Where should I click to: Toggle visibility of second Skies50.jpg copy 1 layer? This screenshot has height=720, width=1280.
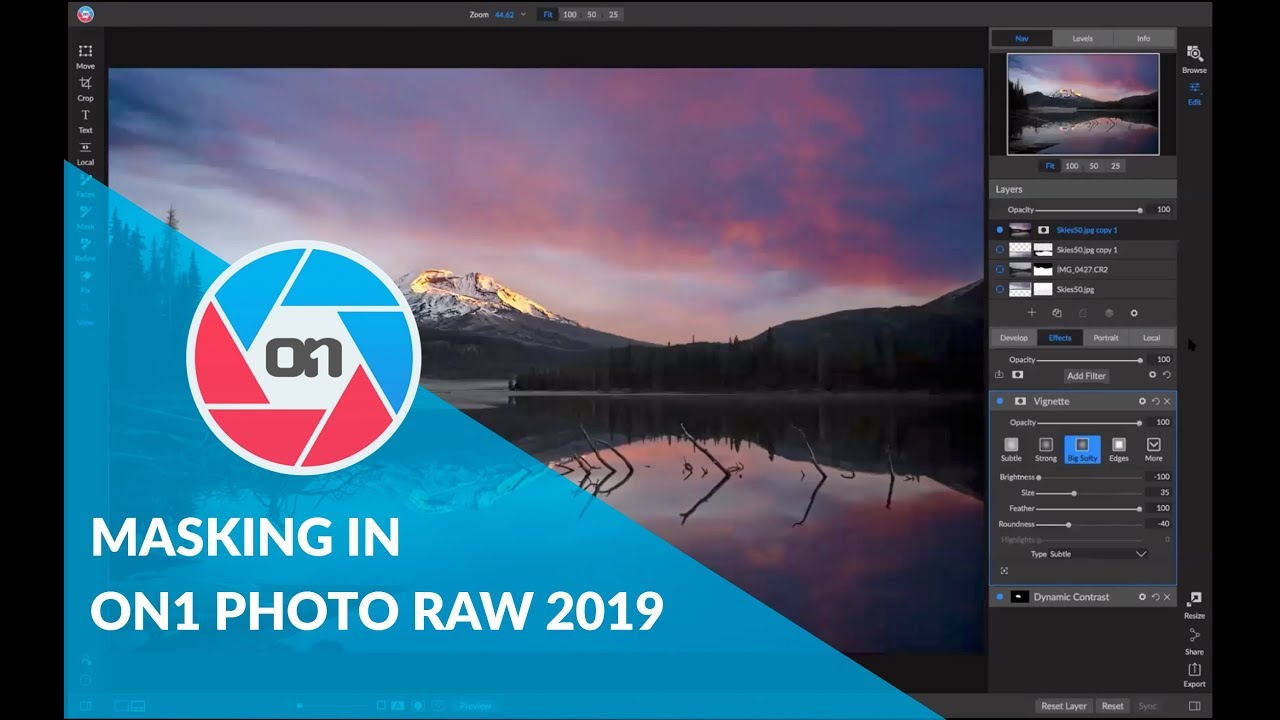point(1000,250)
